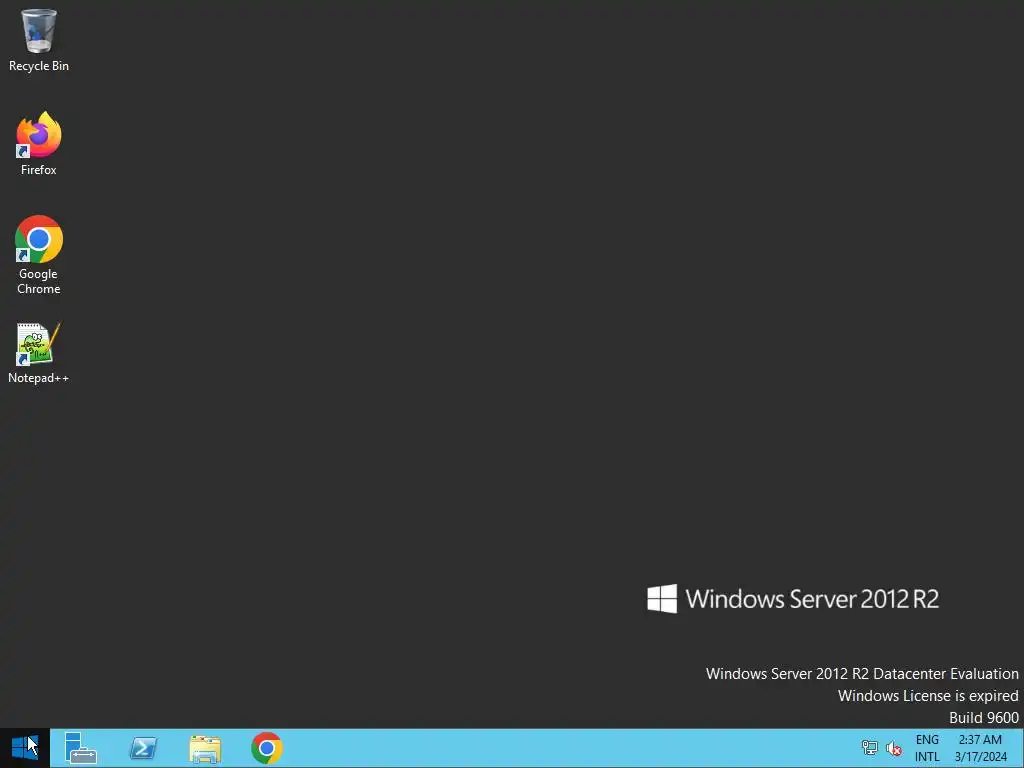Select the Google Chrome desktop shortcut
Screen dimensions: 1024x768
pos(39,255)
